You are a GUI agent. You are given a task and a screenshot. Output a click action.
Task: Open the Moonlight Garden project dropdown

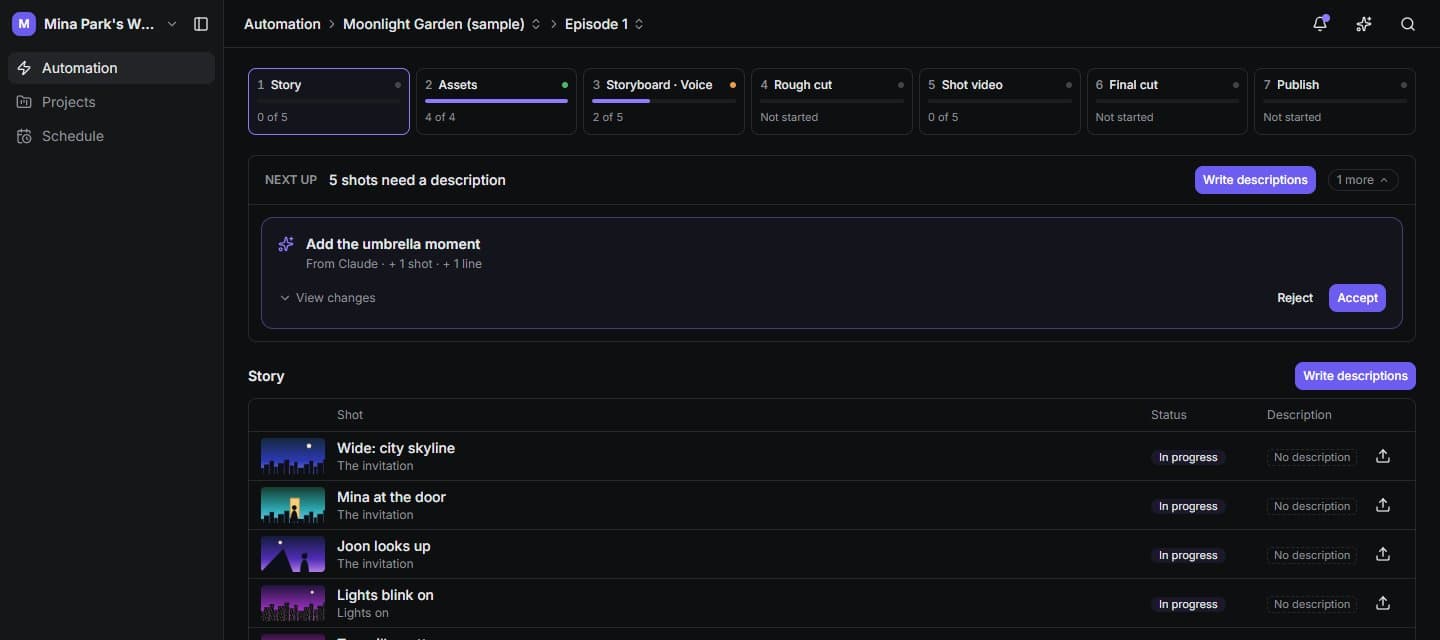coord(536,24)
